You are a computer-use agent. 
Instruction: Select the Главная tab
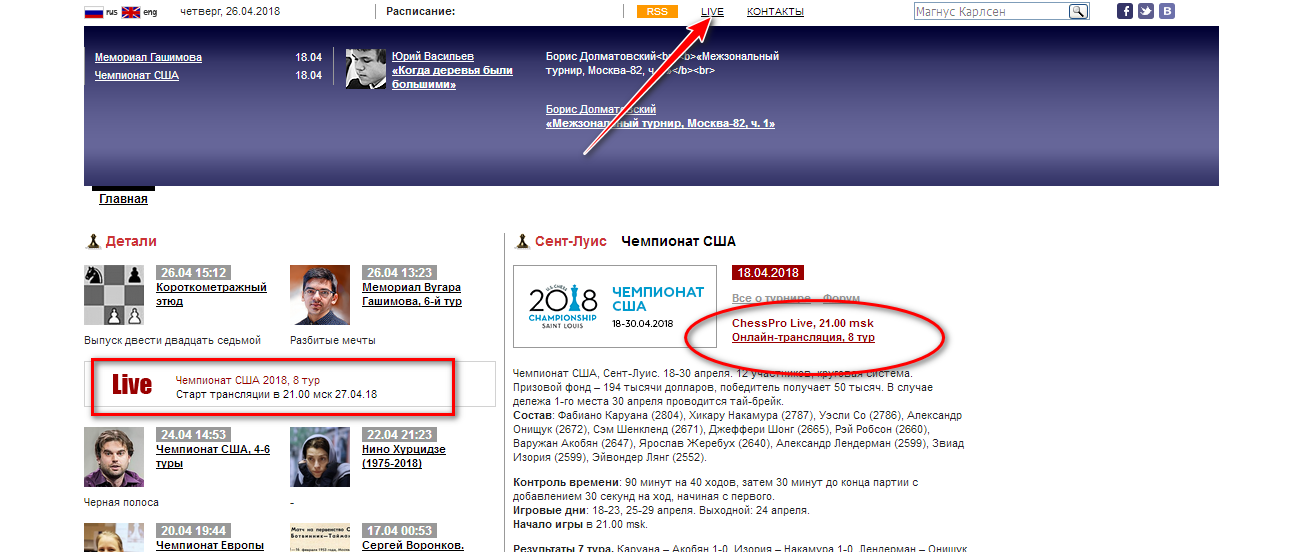tap(123, 198)
